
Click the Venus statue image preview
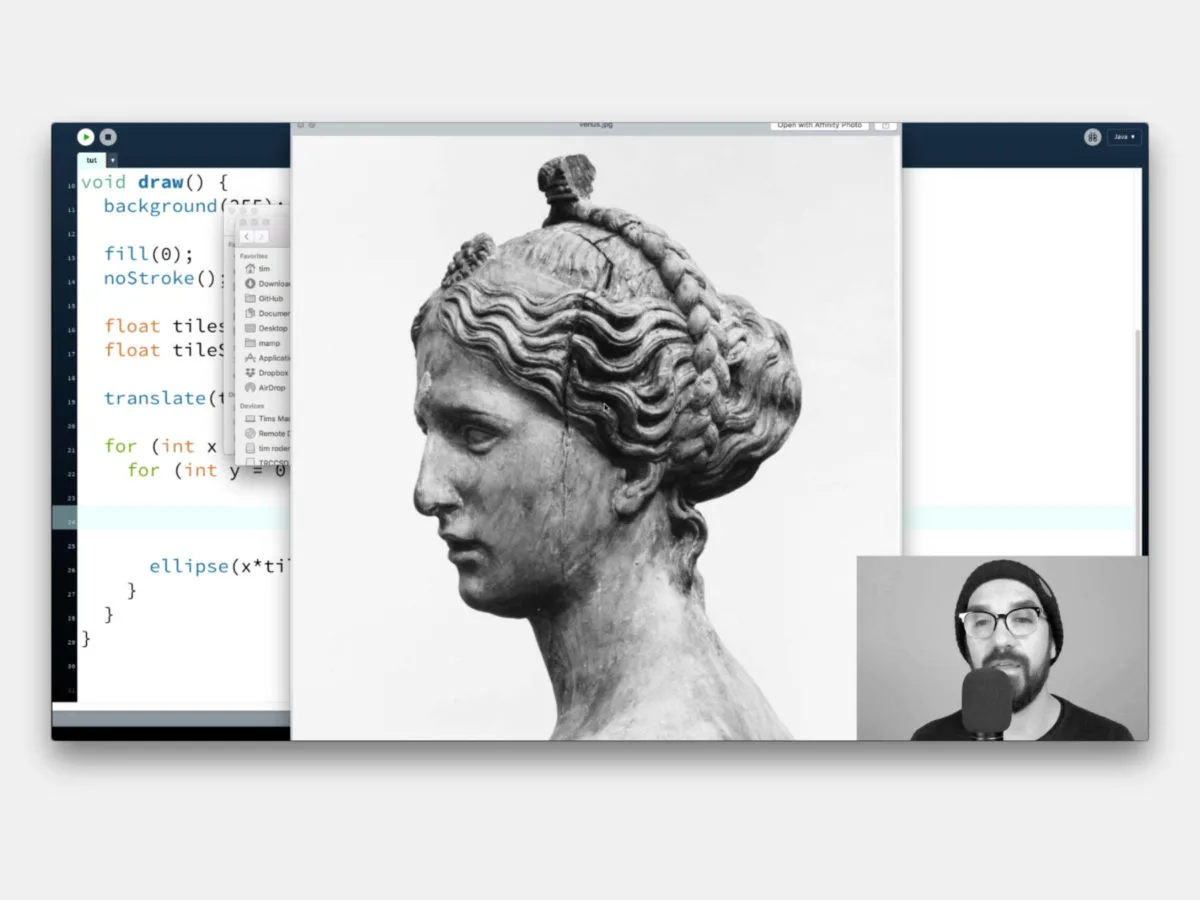pos(596,436)
